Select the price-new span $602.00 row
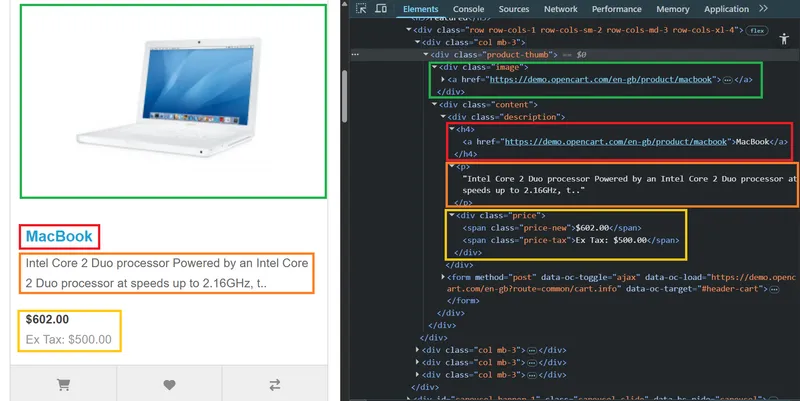This screenshot has width=800, height=401. tap(552, 228)
